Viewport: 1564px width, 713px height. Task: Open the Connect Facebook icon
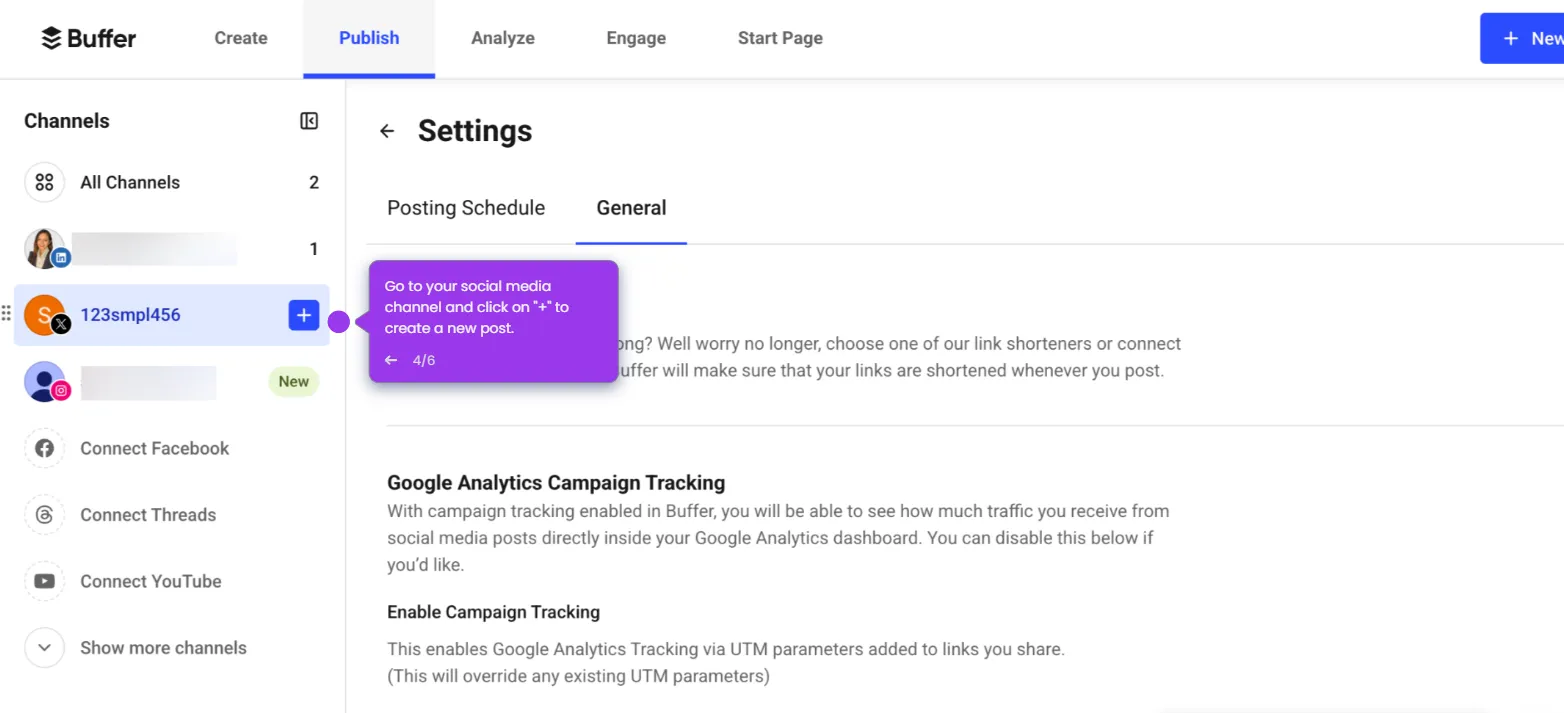click(44, 448)
